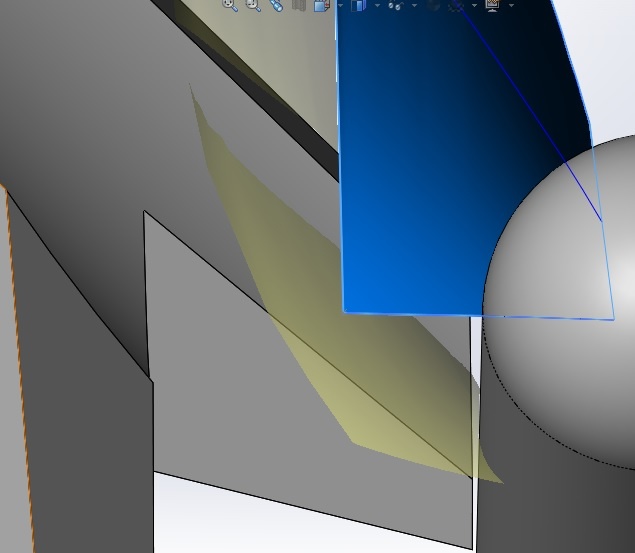Image resolution: width=635 pixels, height=553 pixels.
Task: Open the Display Style dropdown arrow
Action: point(377,5)
